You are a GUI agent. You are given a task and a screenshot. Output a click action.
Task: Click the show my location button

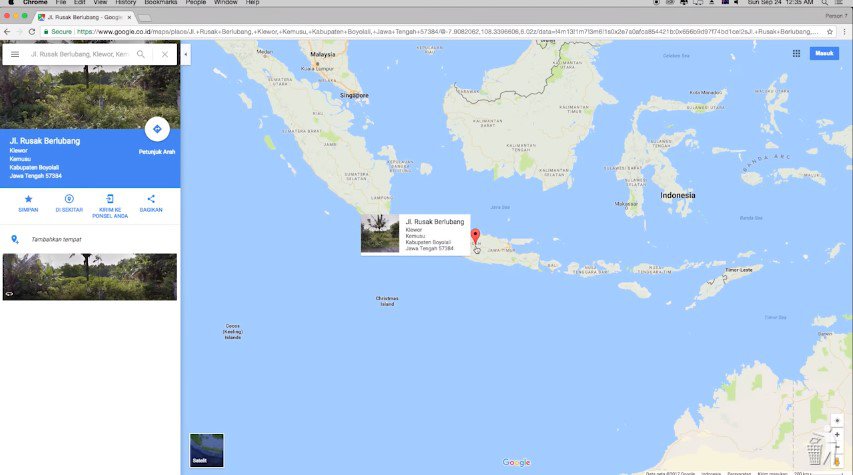pyautogui.click(x=837, y=421)
